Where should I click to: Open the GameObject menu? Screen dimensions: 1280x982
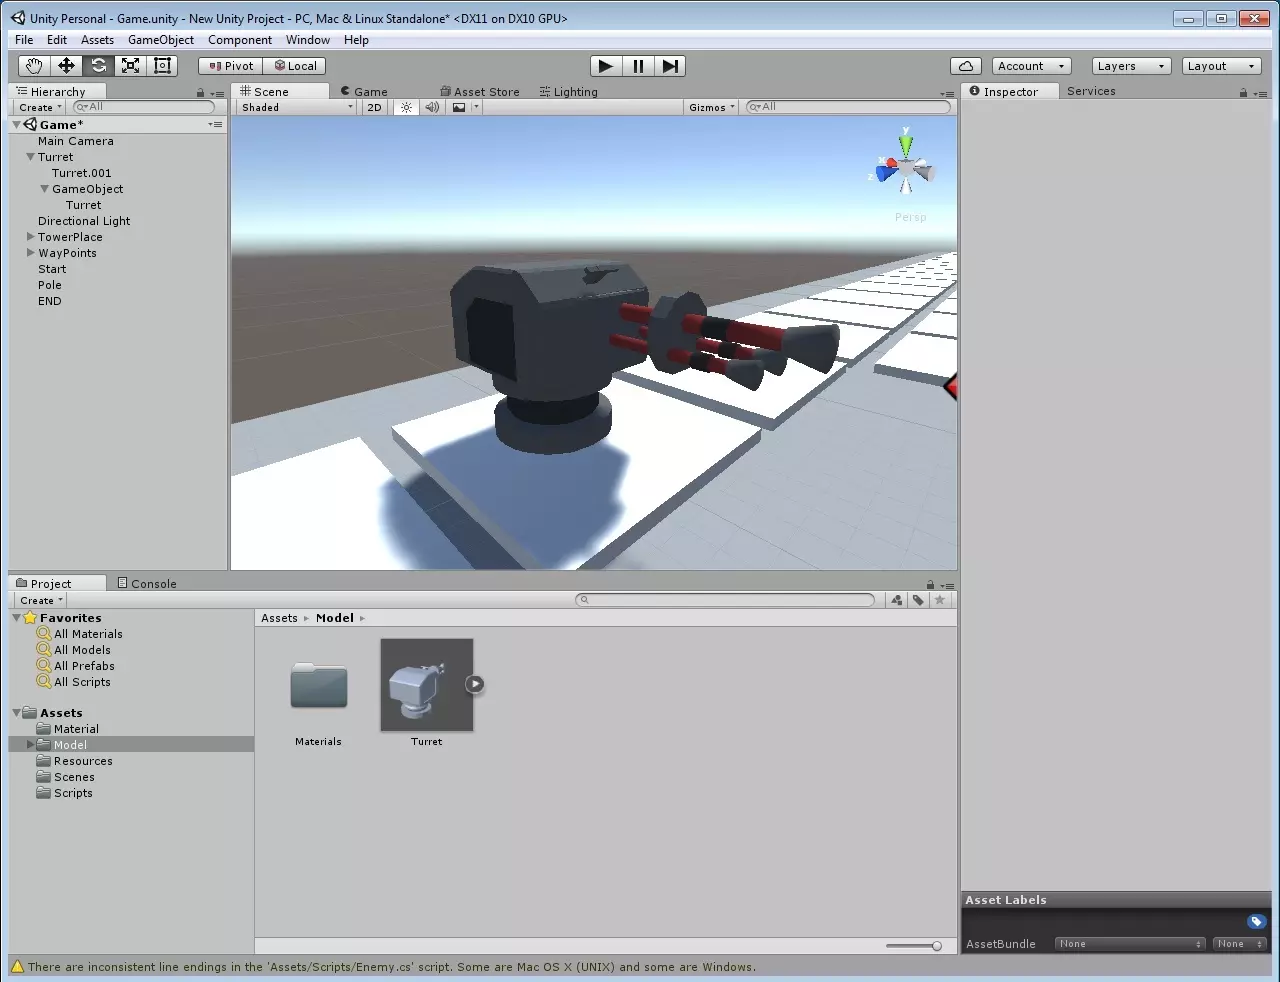(x=161, y=40)
